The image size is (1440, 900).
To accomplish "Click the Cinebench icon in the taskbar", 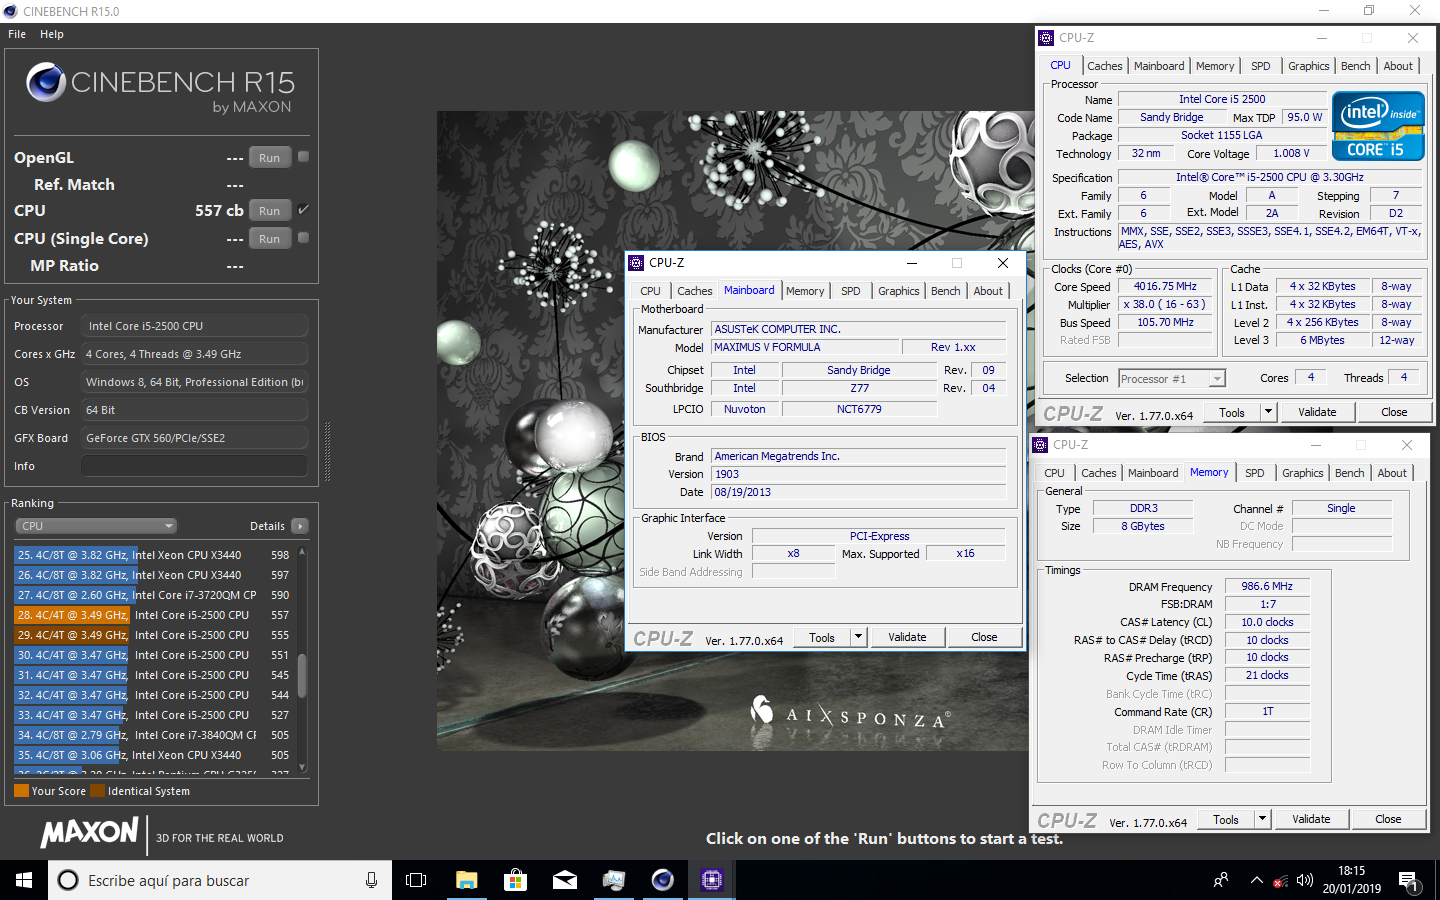I will point(662,880).
